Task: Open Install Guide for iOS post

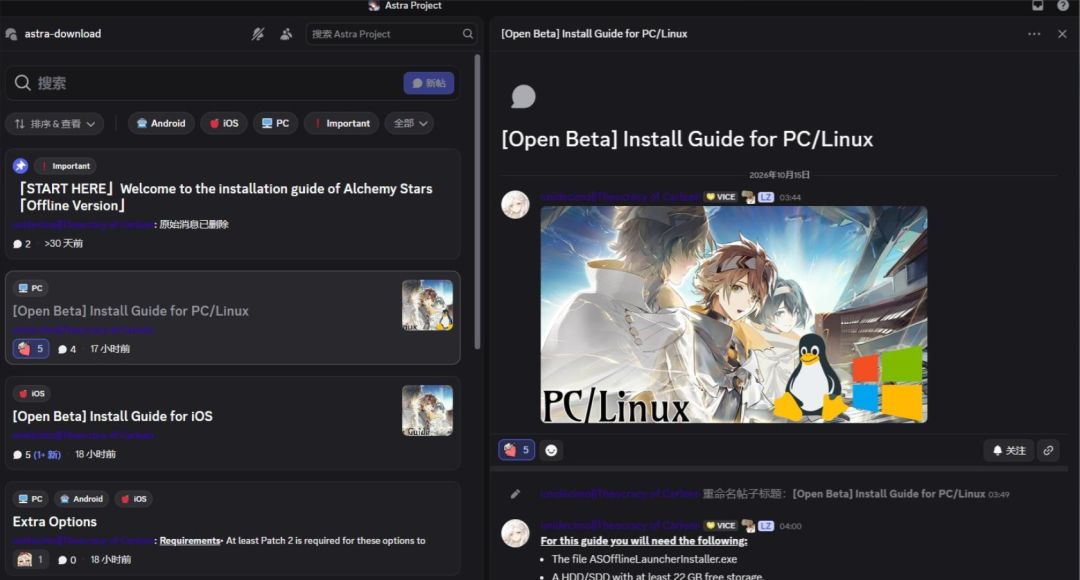Action: tap(233, 423)
